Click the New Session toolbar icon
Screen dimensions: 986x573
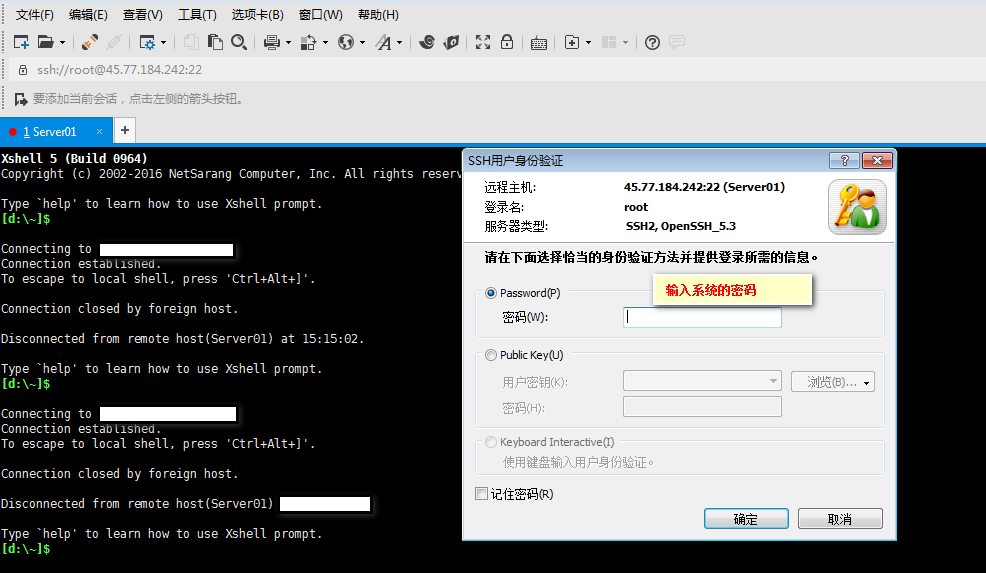click(21, 42)
